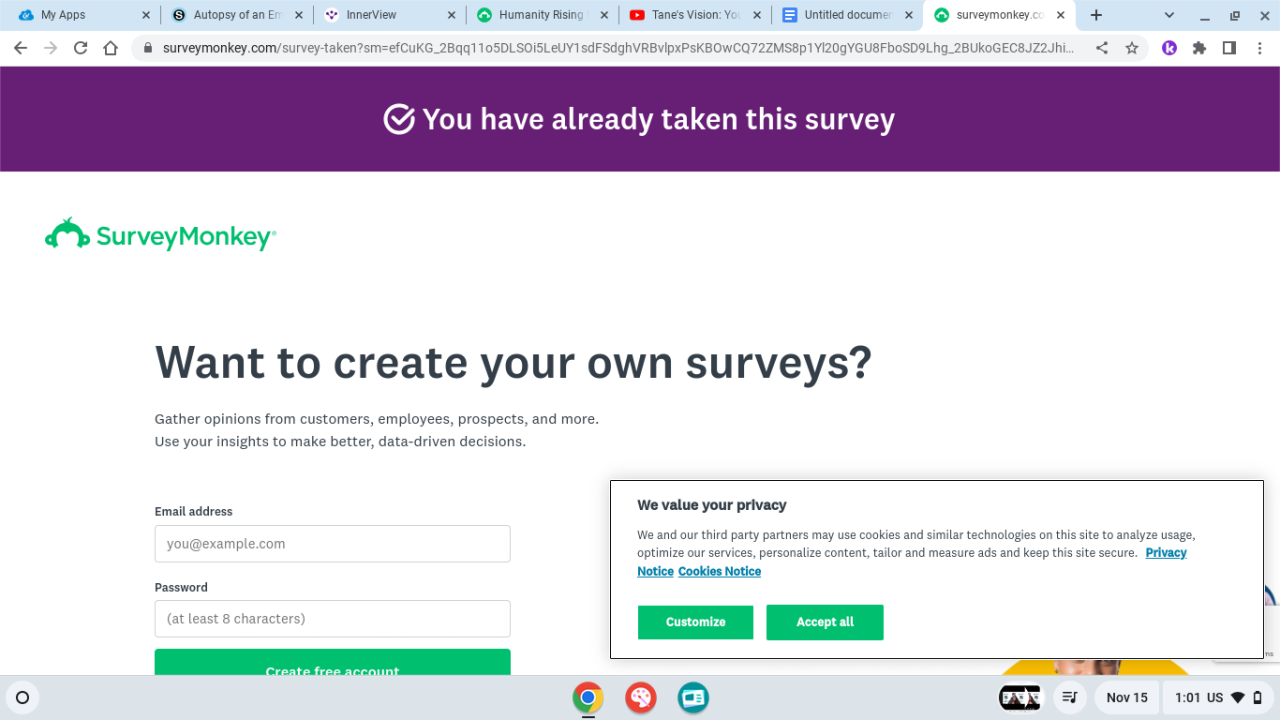The height and width of the screenshot is (720, 1280).
Task: Focus the Password input field
Action: (x=332, y=619)
